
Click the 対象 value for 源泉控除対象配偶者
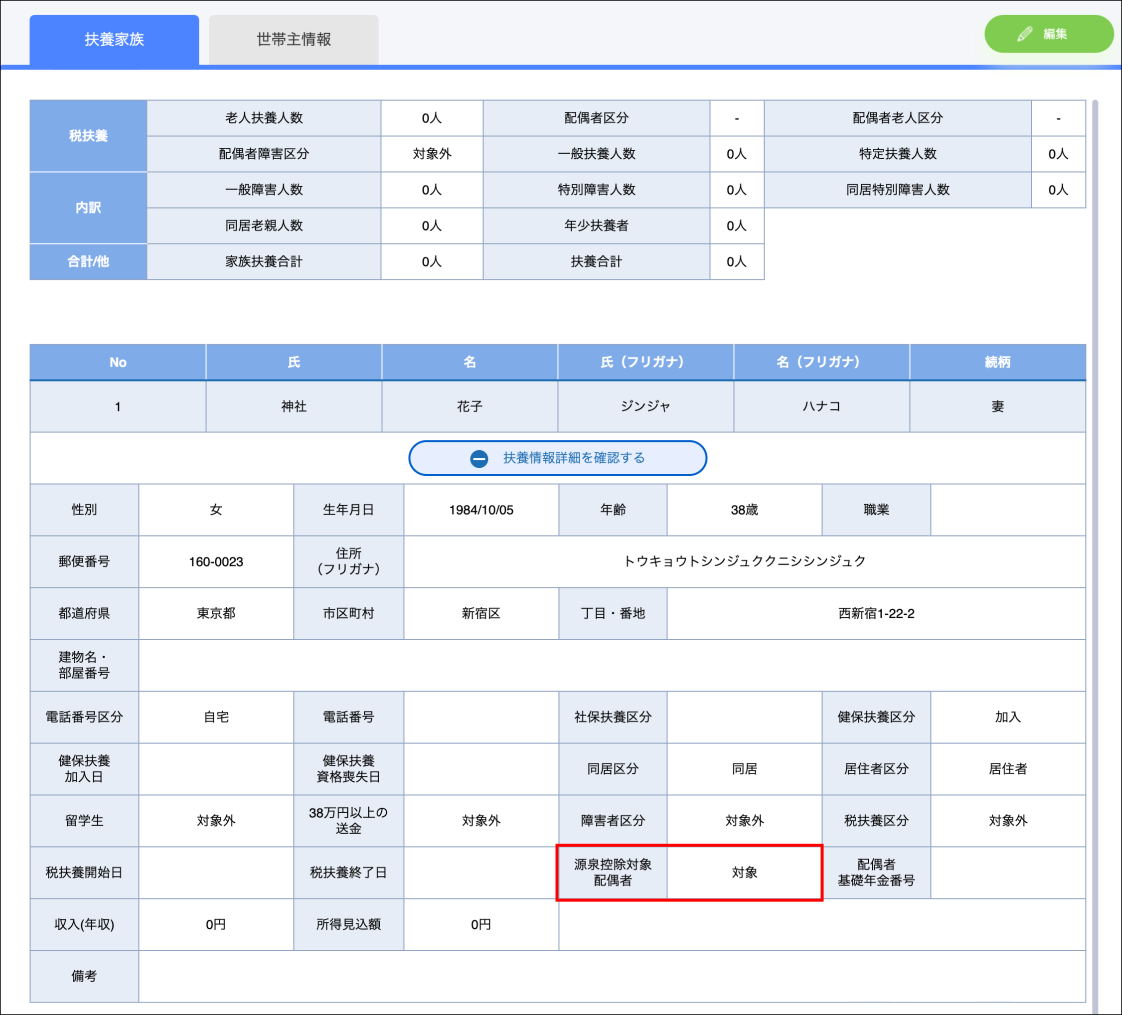(x=744, y=873)
